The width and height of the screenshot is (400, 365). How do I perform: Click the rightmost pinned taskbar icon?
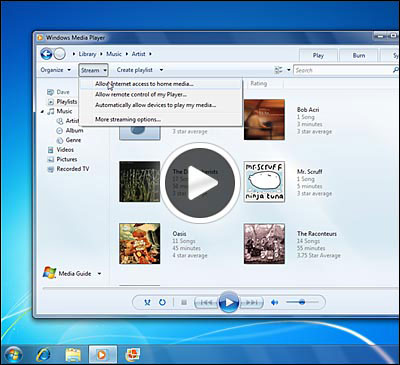coord(133,355)
